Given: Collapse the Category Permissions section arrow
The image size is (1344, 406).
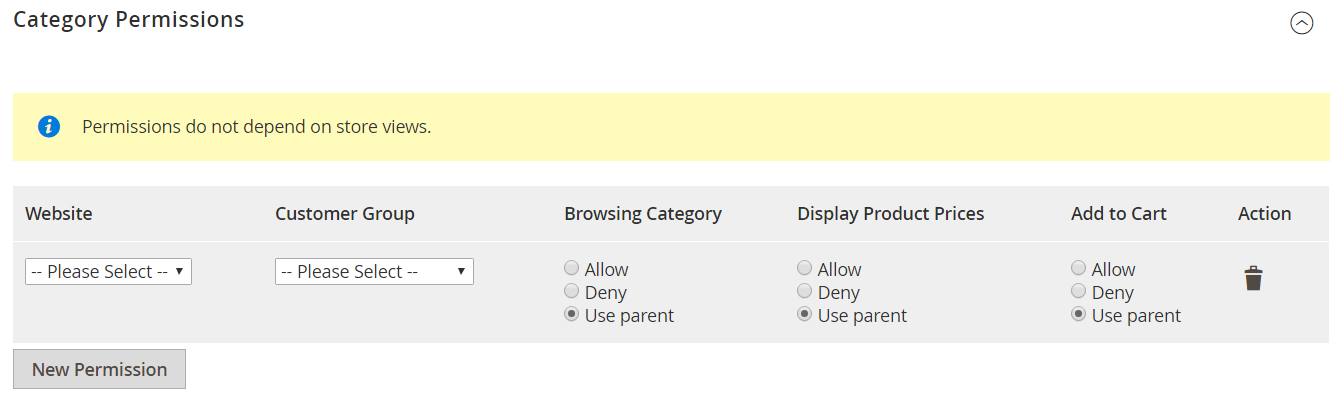Looking at the screenshot, I should 1301,23.
